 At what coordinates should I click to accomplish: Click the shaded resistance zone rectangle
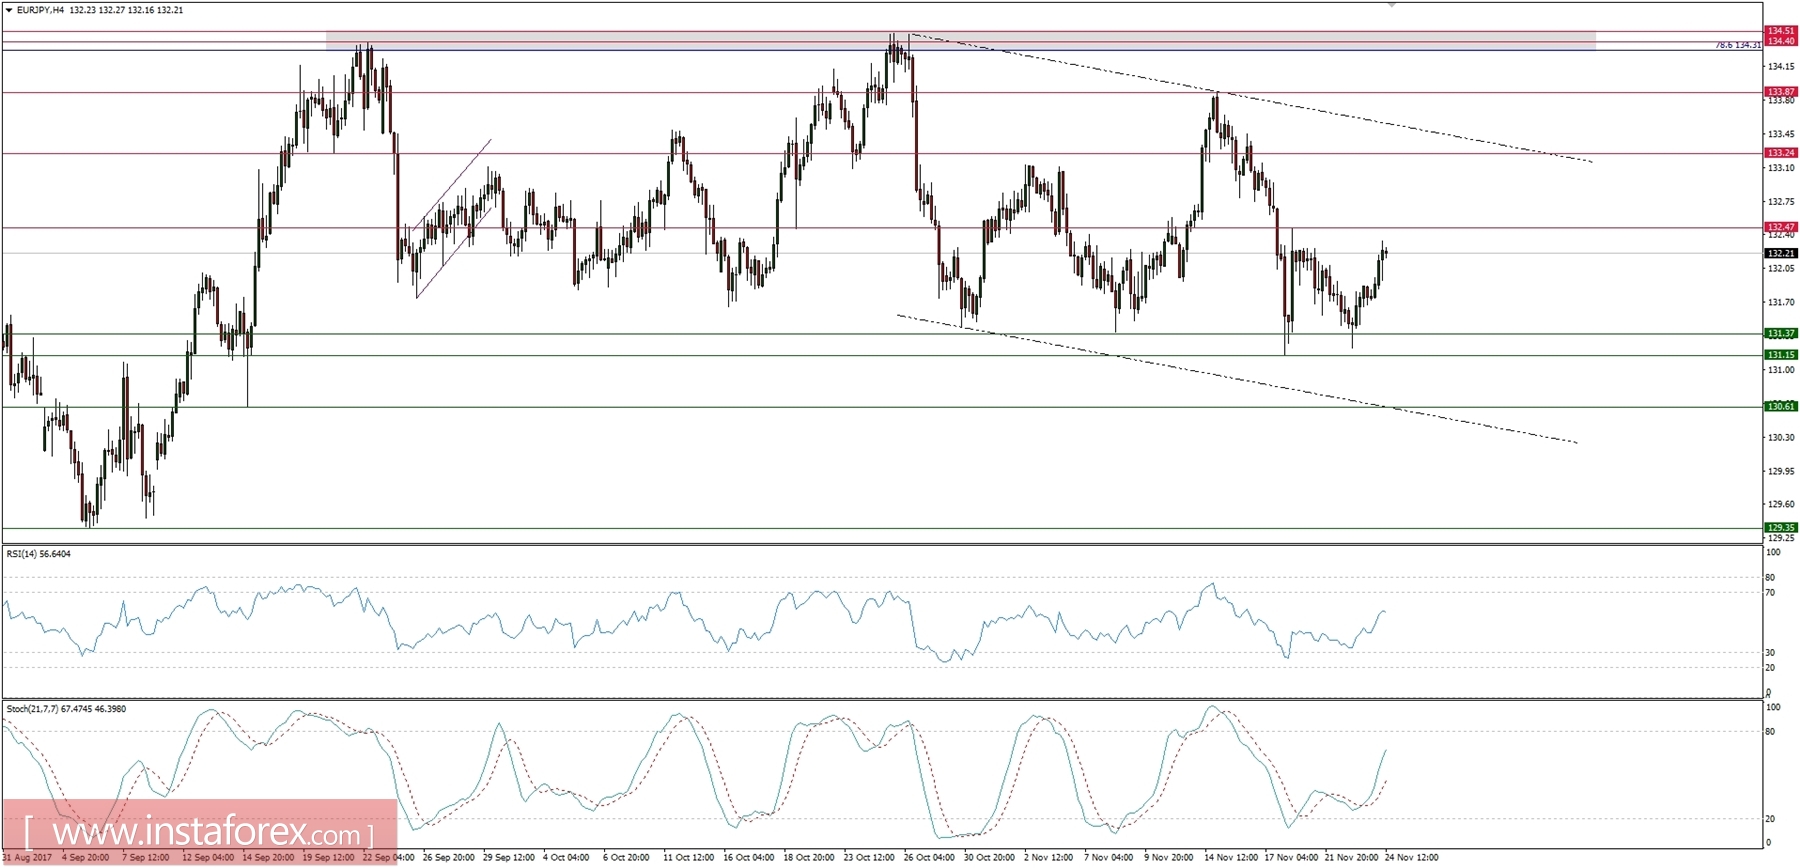[x=961, y=40]
